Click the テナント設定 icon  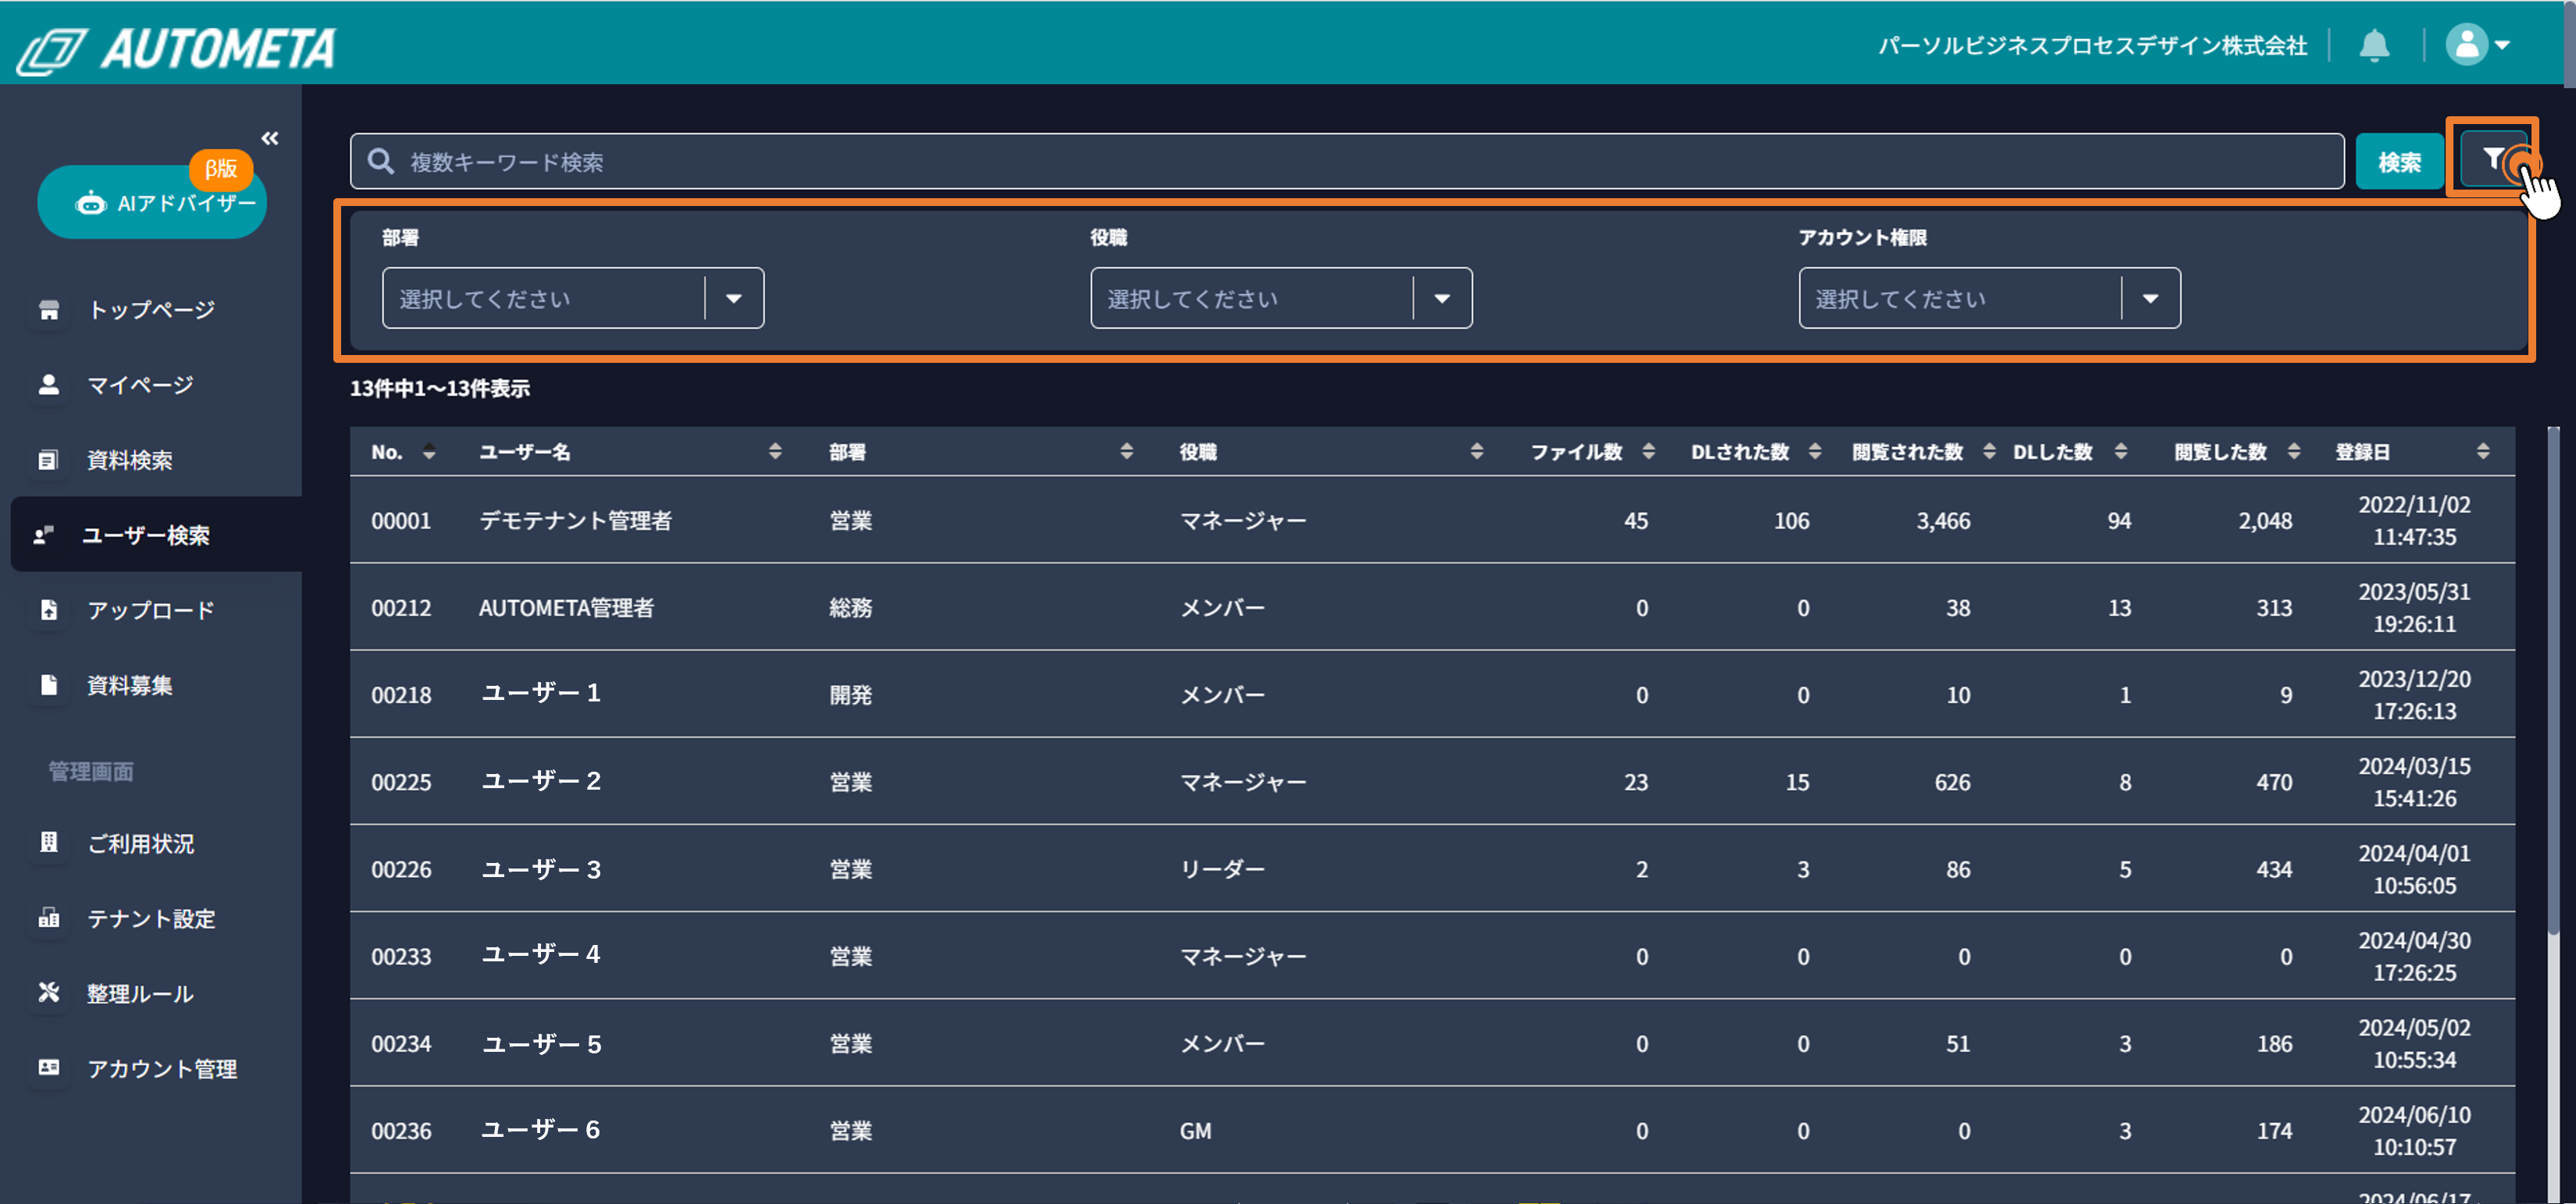point(49,918)
